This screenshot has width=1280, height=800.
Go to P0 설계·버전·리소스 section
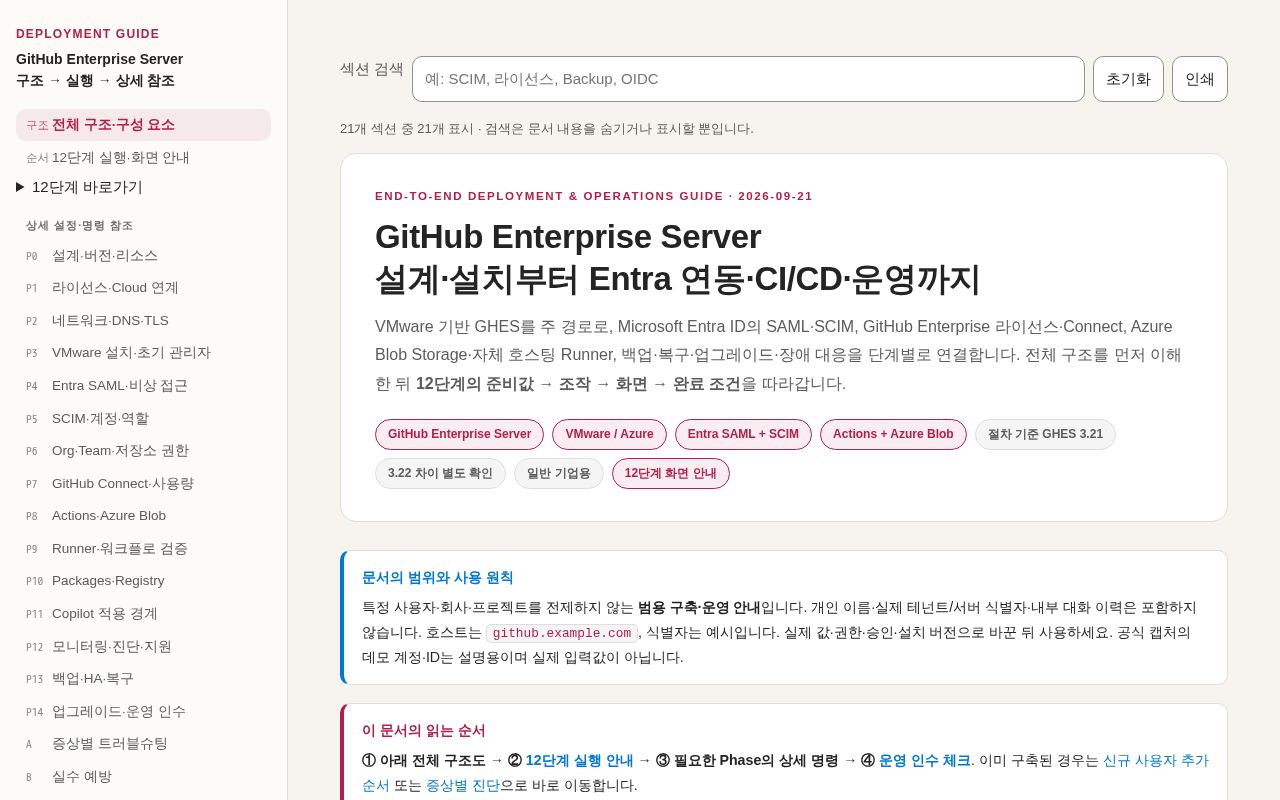(x=143, y=255)
